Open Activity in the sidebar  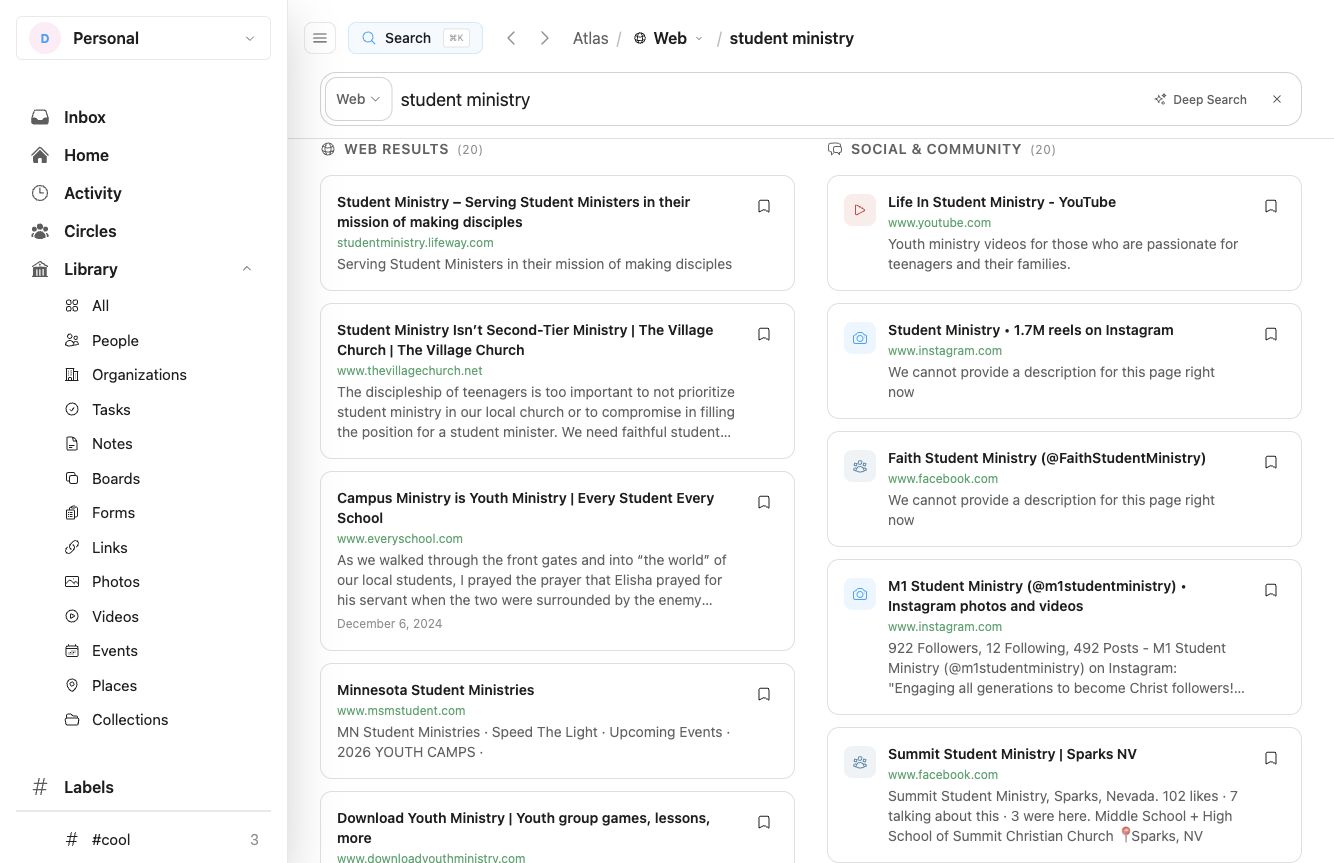143,193
